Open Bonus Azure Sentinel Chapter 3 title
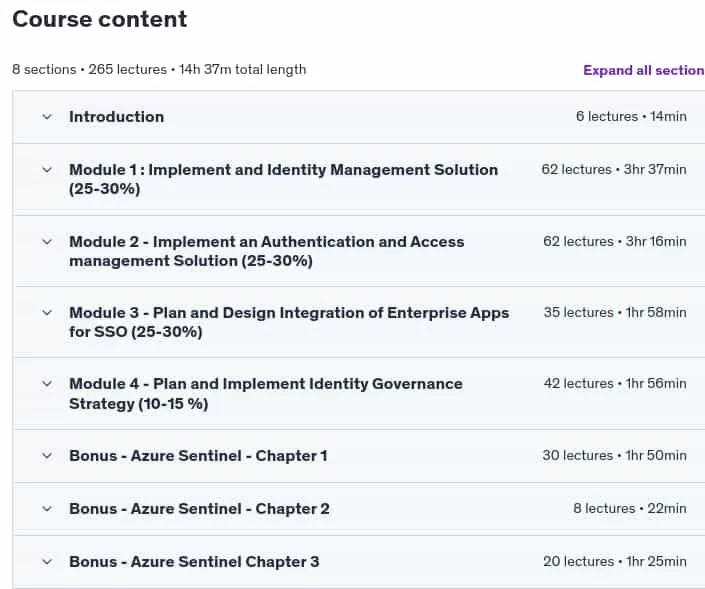Screen dimensions: 705x589 point(194,562)
